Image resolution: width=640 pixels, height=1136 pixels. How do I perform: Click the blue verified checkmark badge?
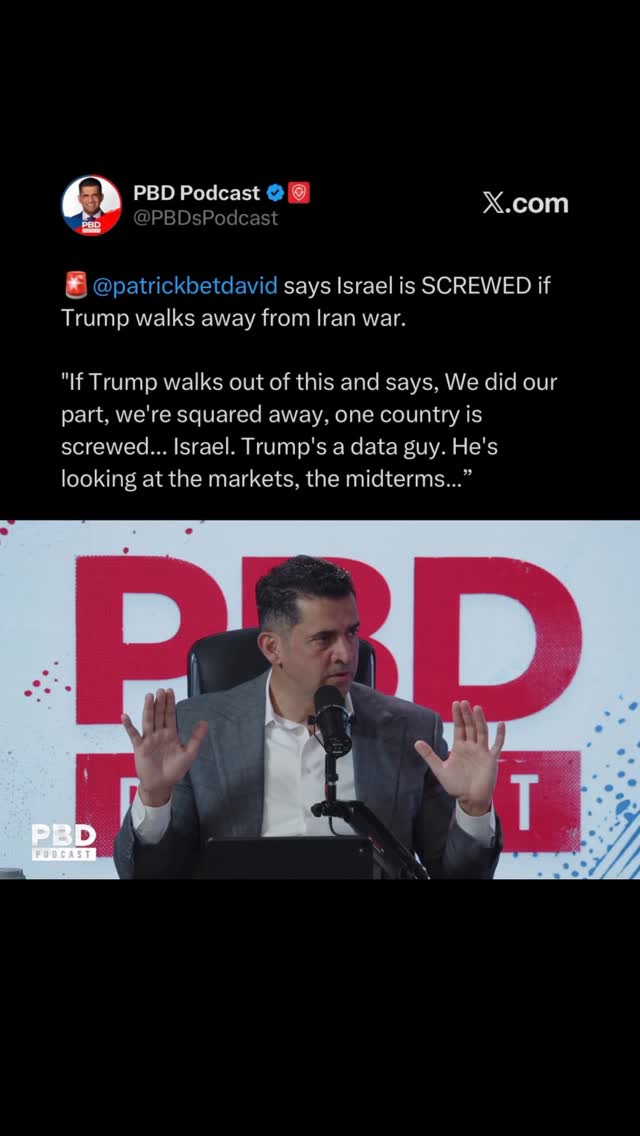pos(275,193)
